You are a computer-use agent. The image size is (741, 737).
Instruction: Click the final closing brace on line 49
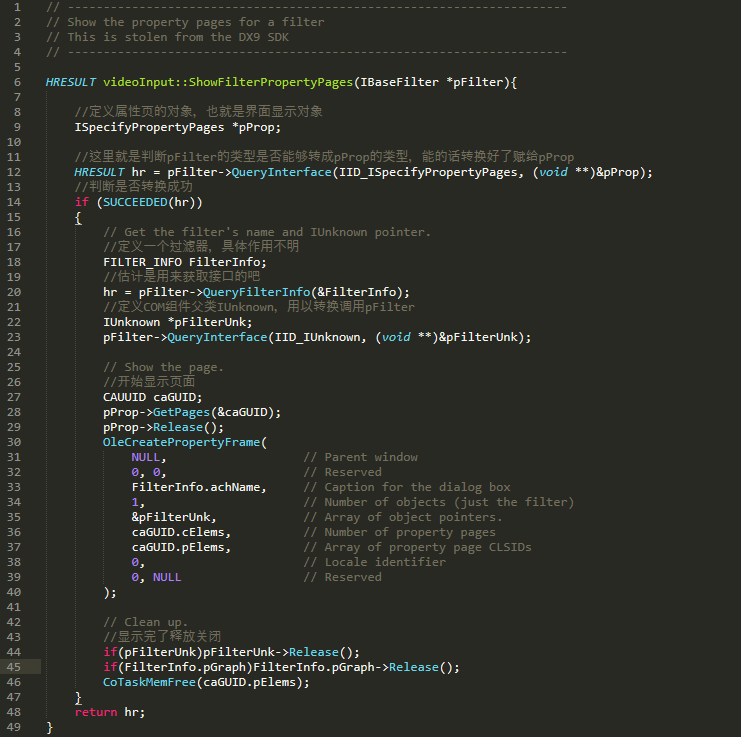tap(50, 728)
